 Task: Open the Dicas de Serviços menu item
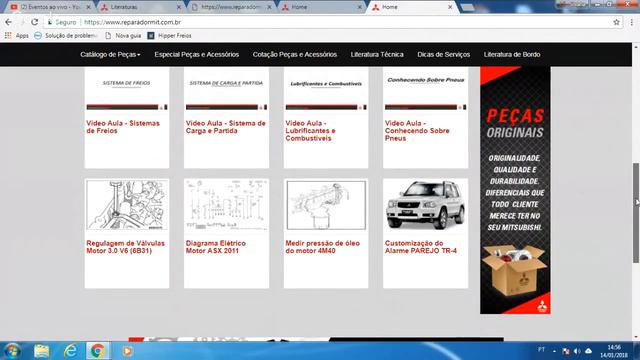444,54
